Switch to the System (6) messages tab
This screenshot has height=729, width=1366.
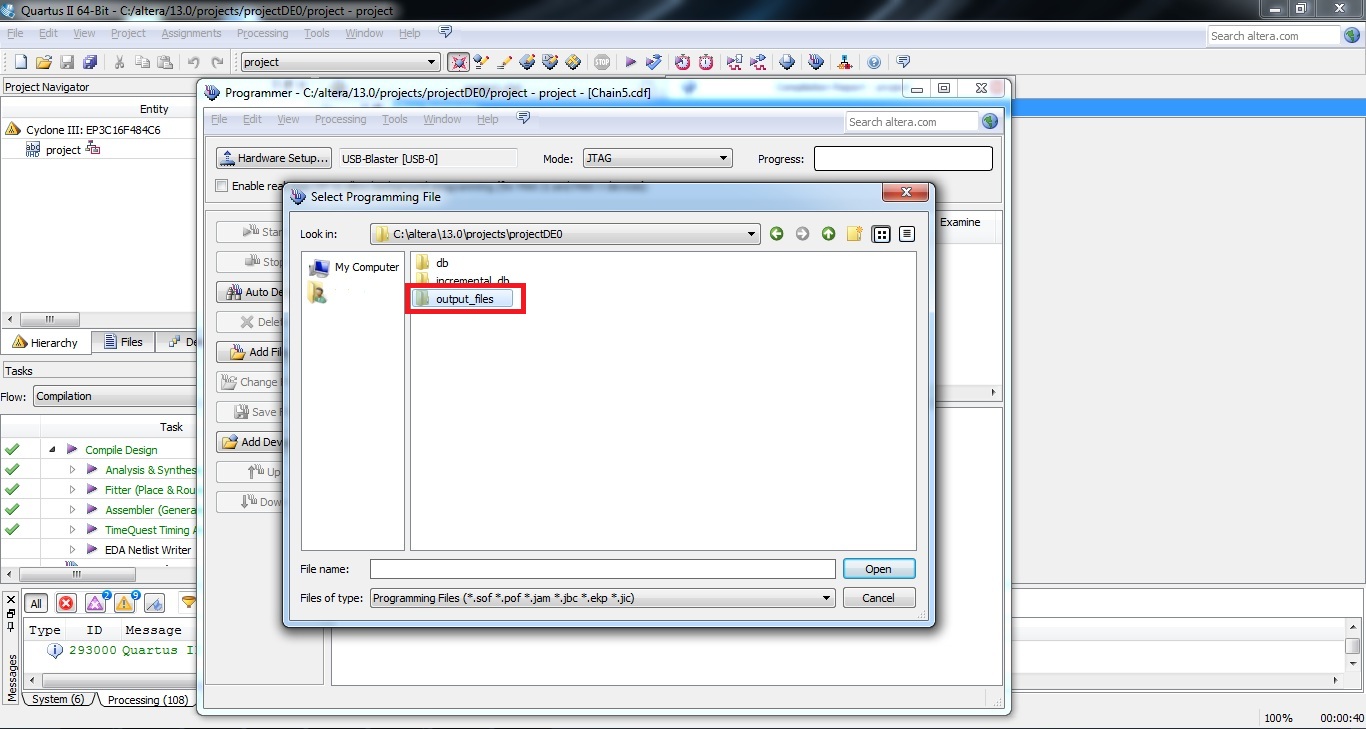point(58,699)
